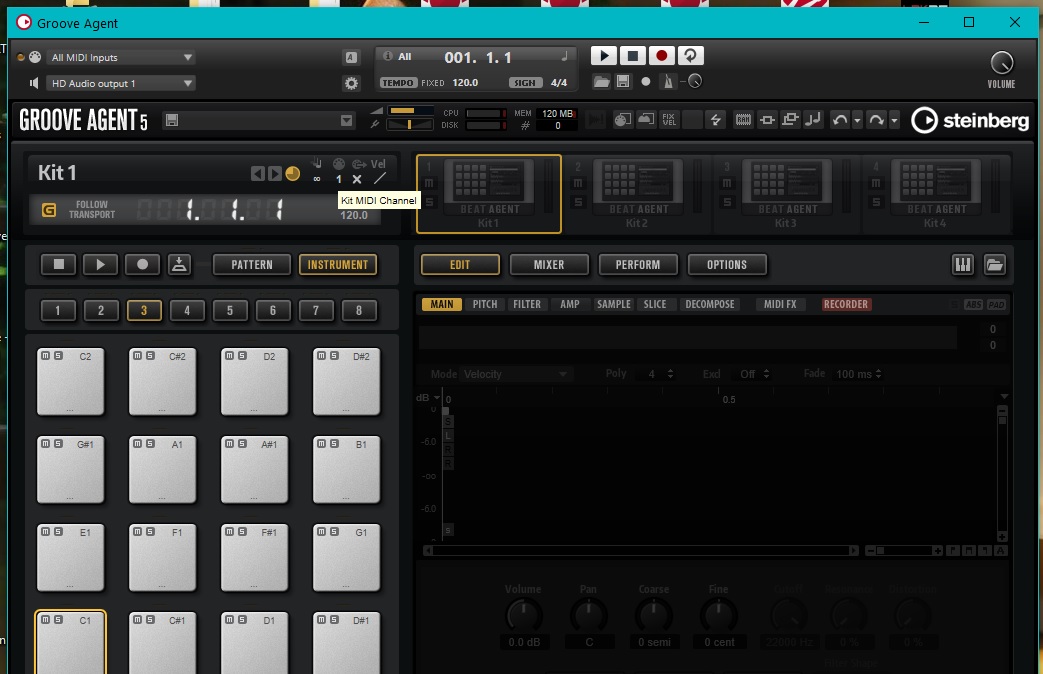This screenshot has width=1043, height=674.
Task: Click the top transport Stop button
Action: click(633, 56)
